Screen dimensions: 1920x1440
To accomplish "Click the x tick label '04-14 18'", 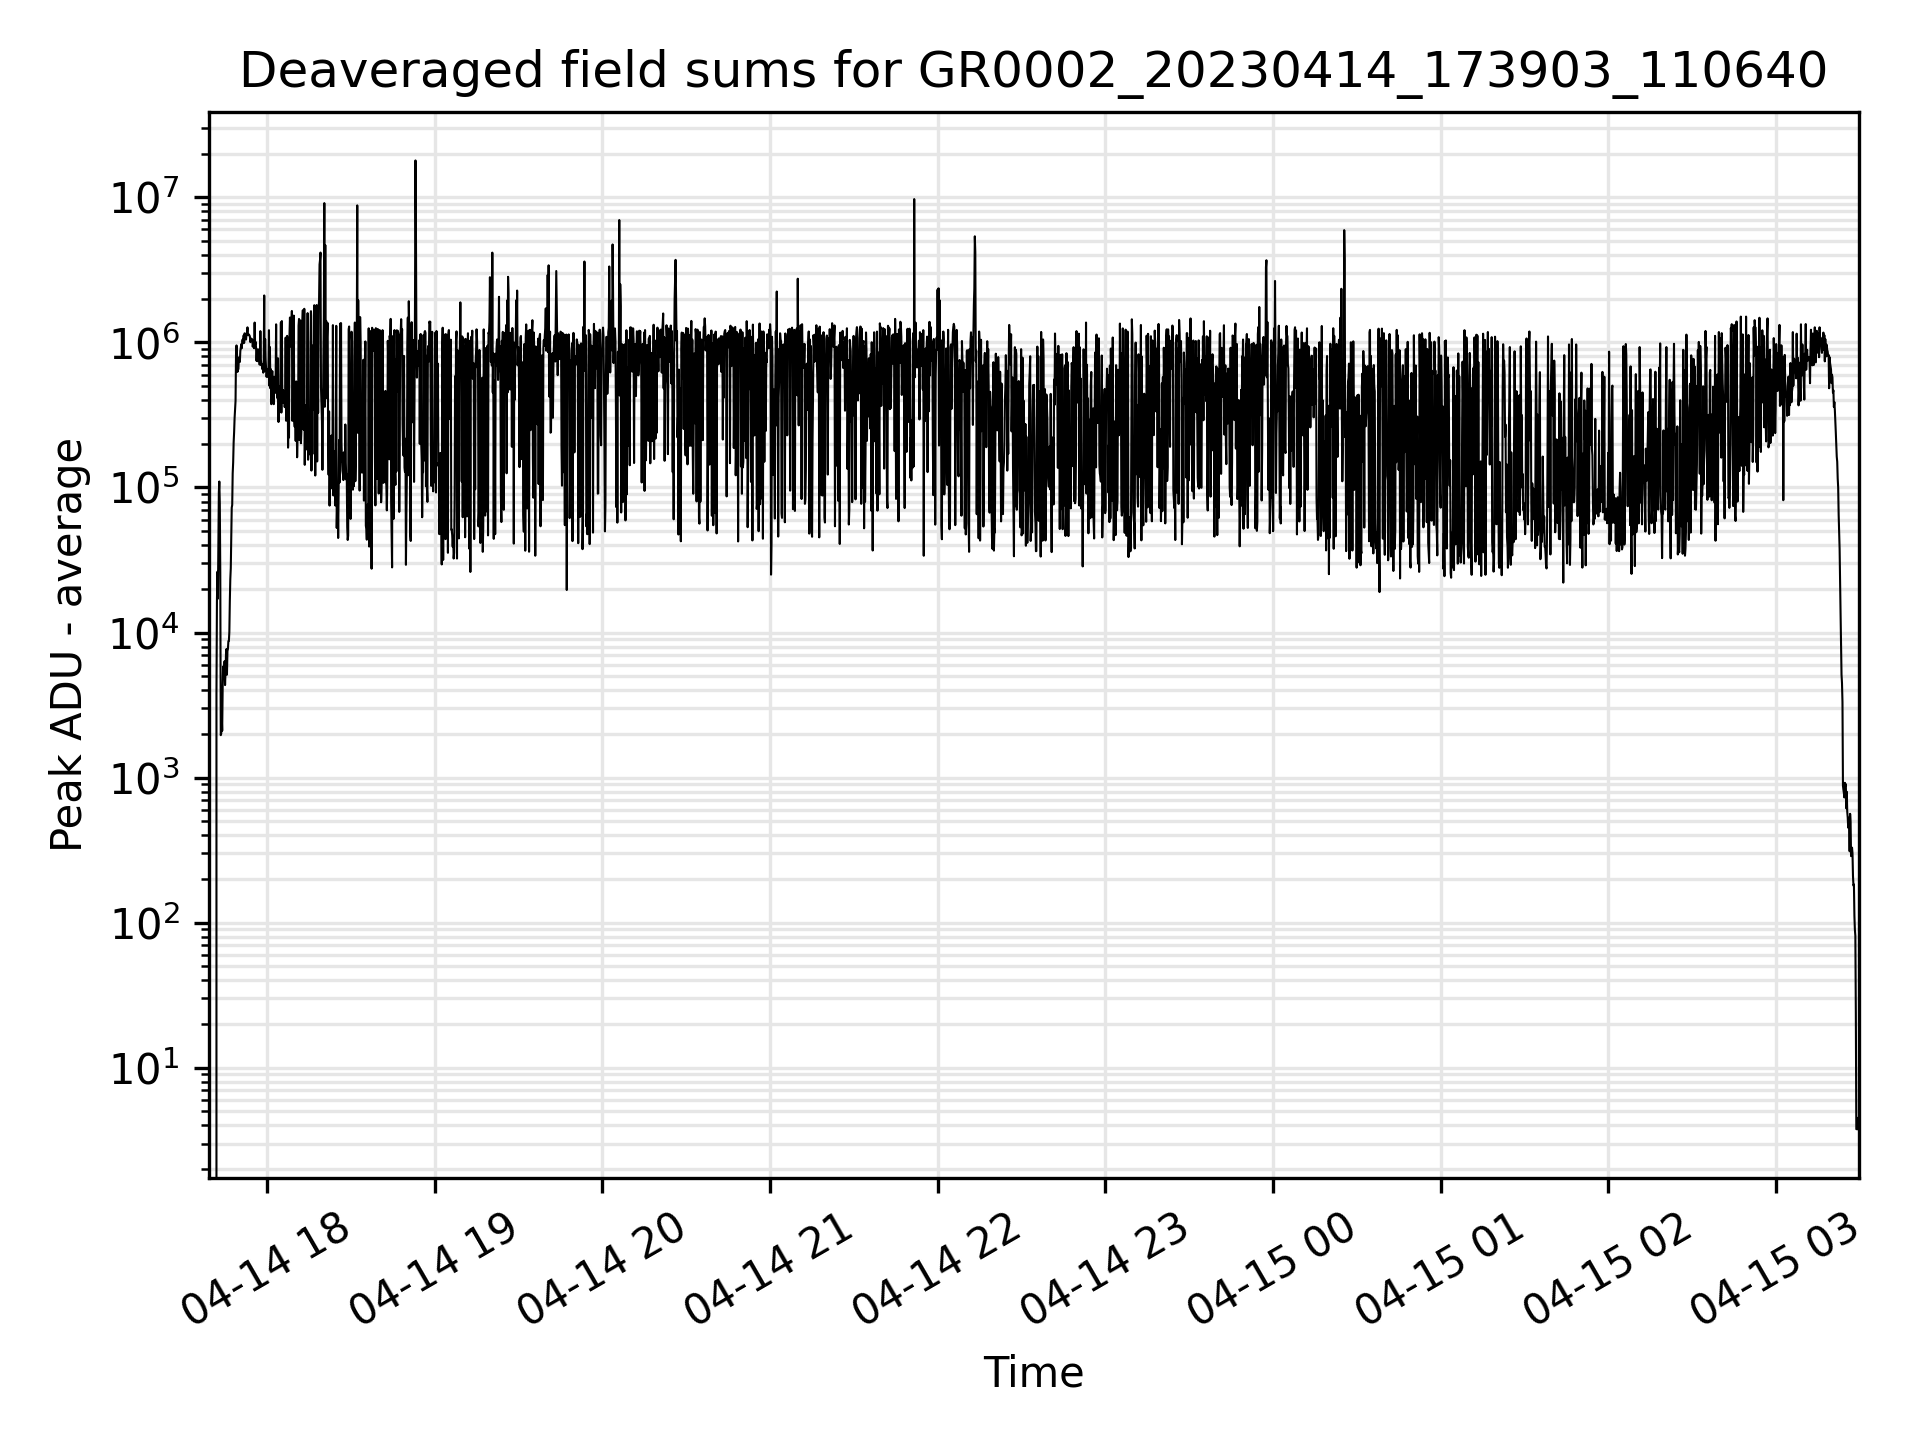I will coord(265,1269).
